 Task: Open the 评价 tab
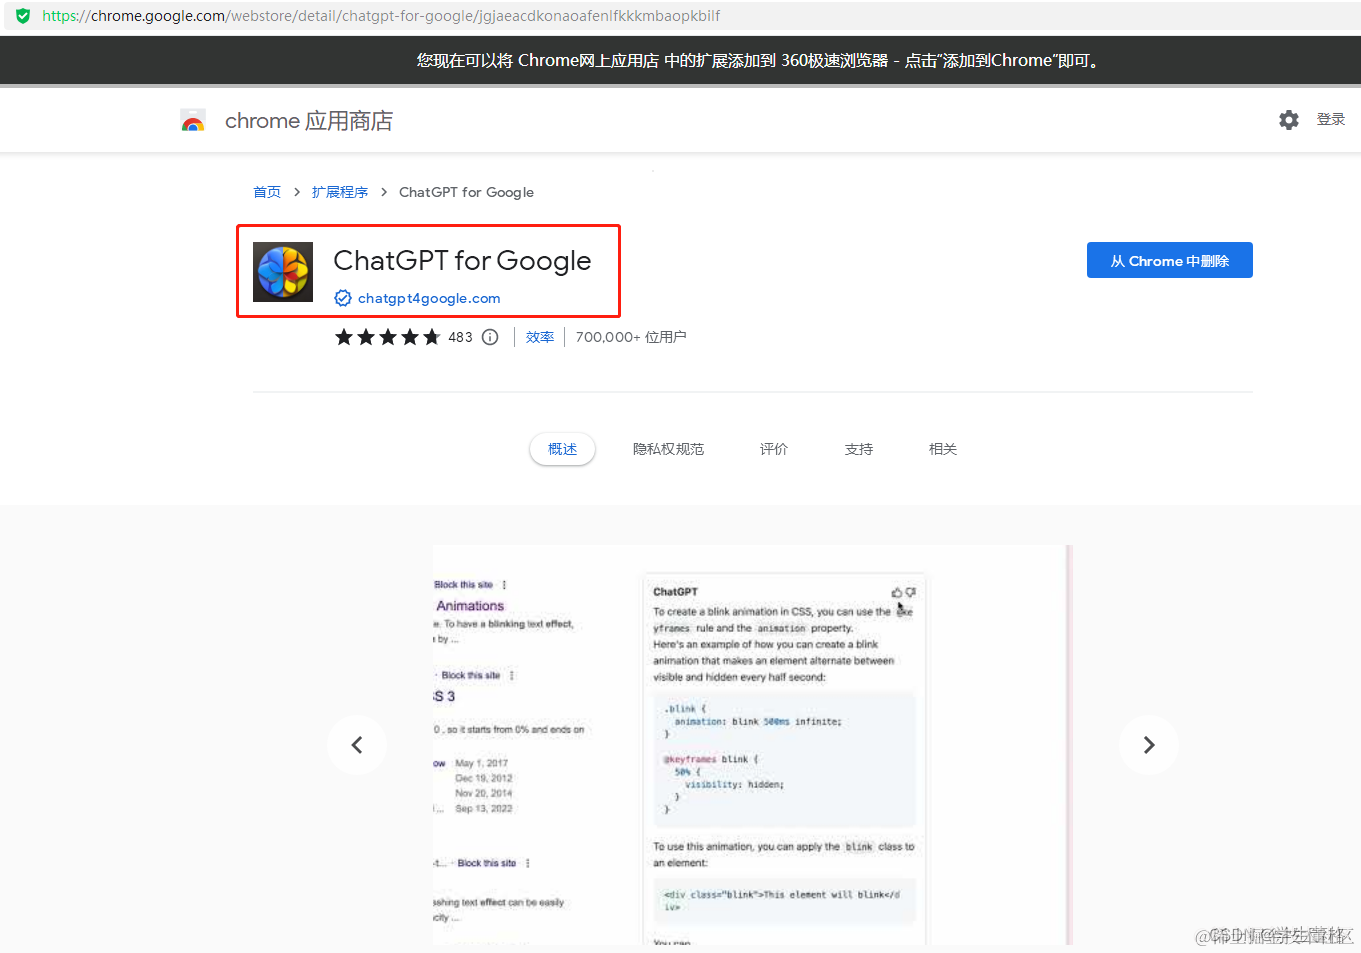(x=774, y=449)
